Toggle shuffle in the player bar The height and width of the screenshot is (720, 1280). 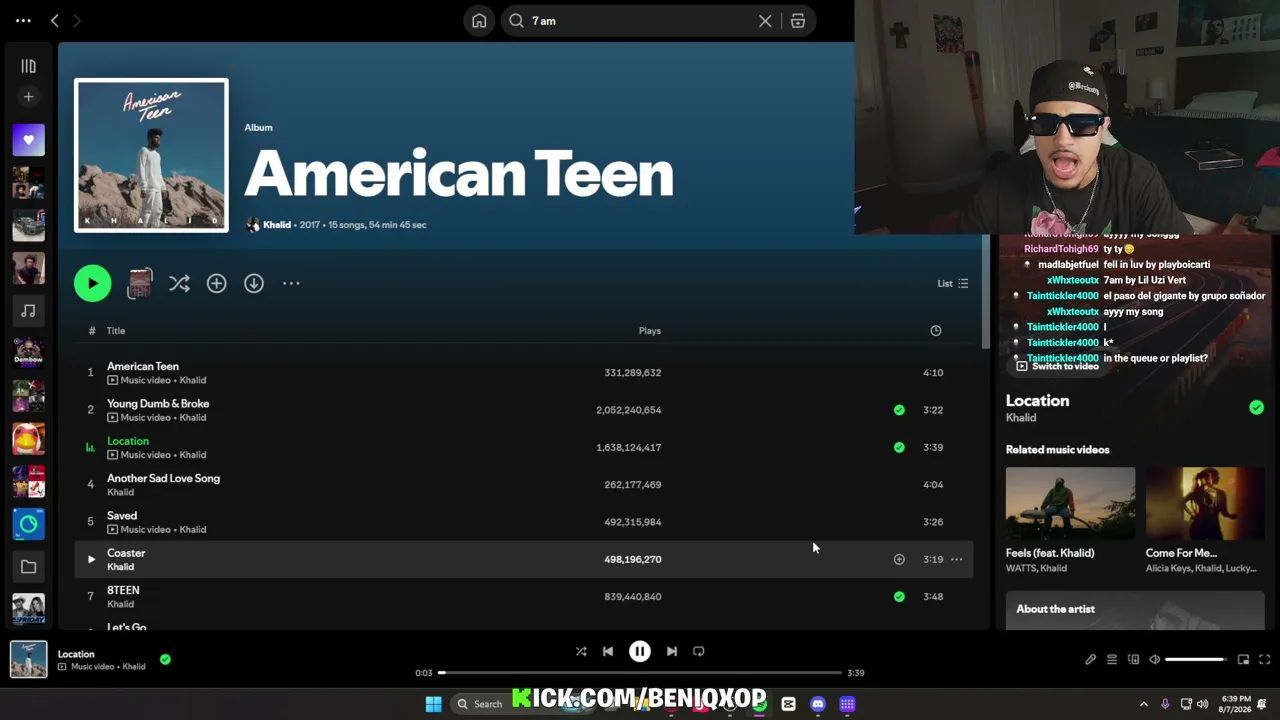click(581, 651)
